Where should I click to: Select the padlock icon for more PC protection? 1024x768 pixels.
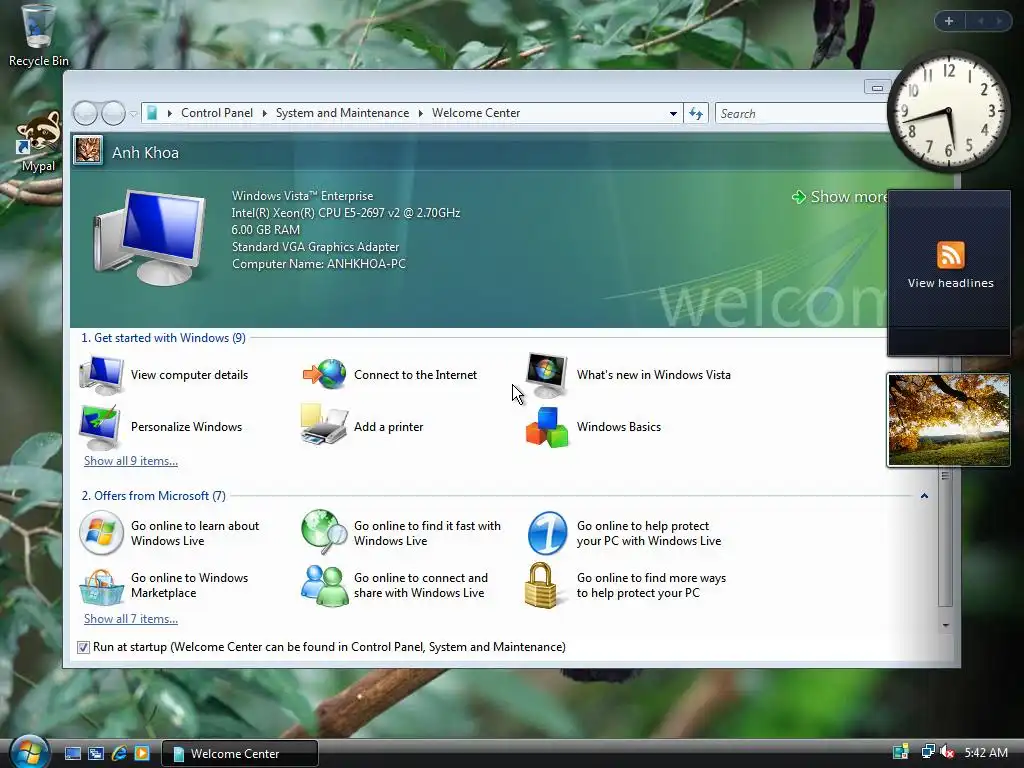(x=541, y=586)
